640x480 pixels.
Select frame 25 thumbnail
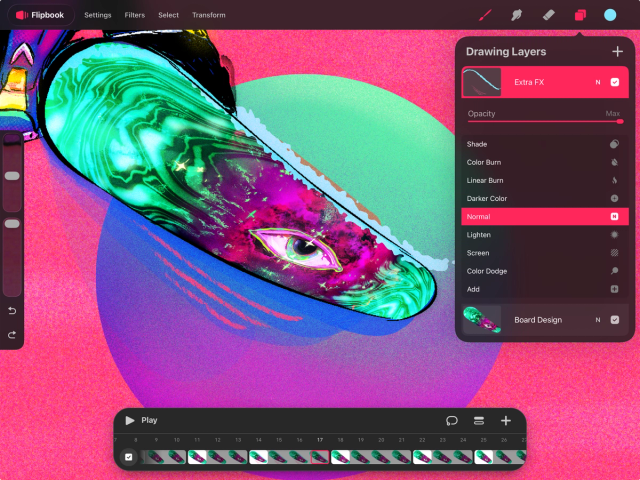(x=484, y=457)
